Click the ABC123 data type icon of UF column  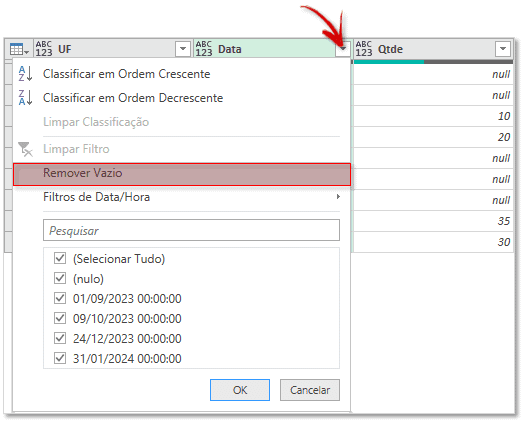[44, 49]
